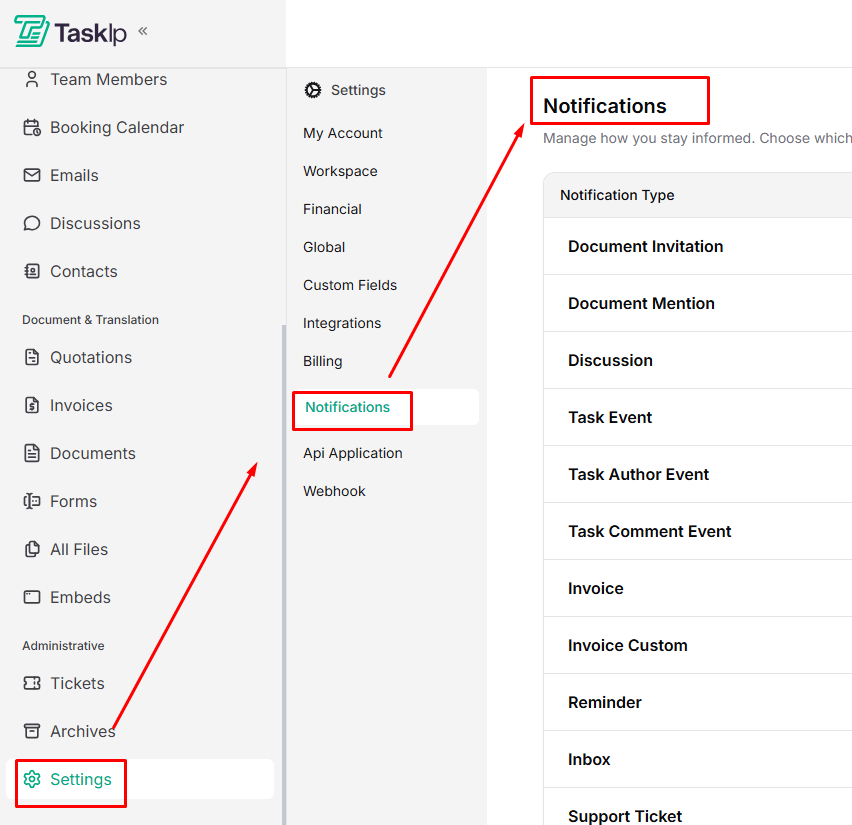Click the Contacts book icon

tap(32, 271)
